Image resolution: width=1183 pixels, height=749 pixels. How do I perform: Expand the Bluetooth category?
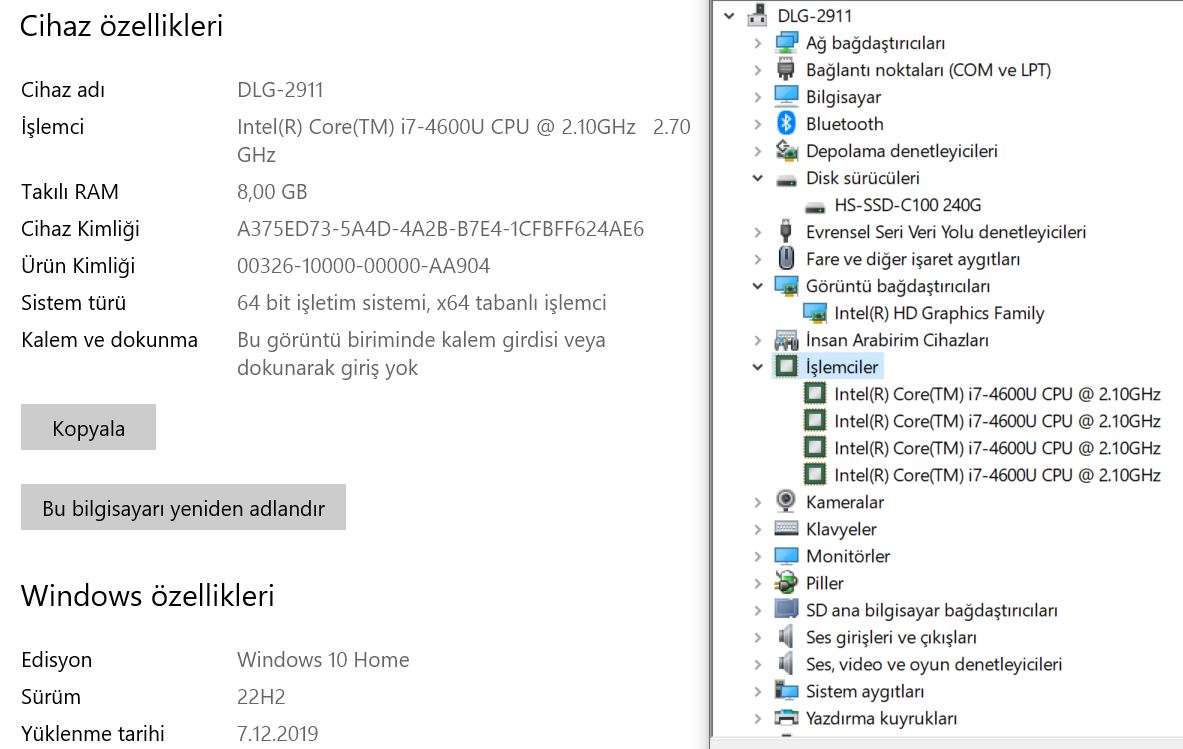tap(757, 124)
